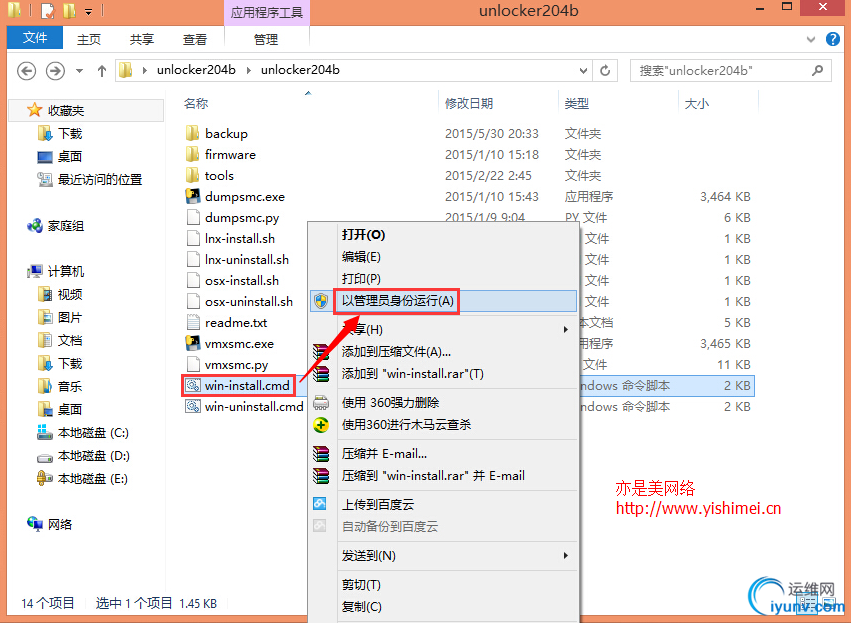Refresh the address bar location
The image size is (851, 623).
click(605, 71)
